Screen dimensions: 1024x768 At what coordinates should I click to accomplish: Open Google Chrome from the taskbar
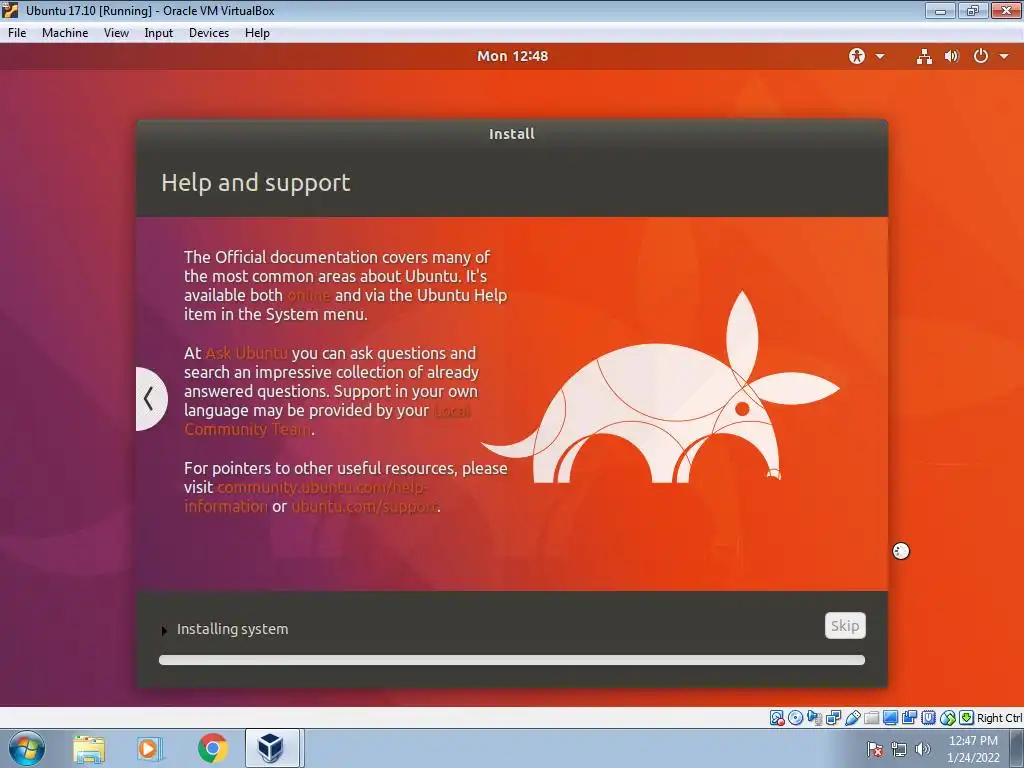coord(212,749)
